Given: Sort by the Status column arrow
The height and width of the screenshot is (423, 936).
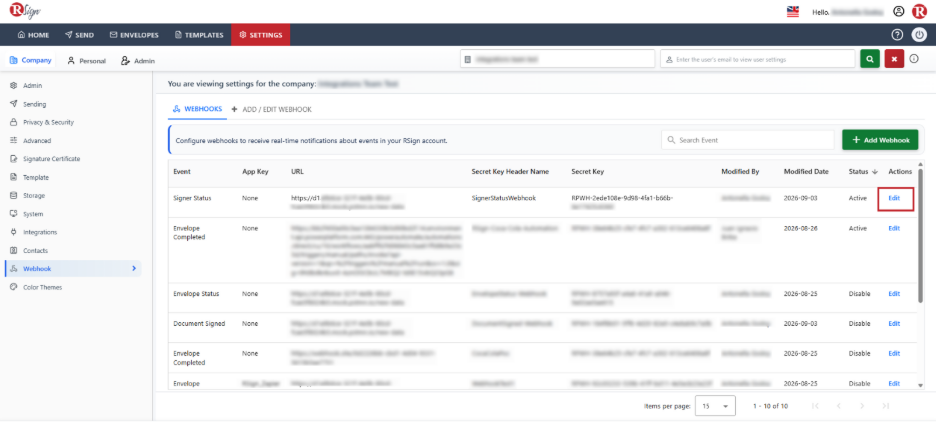Looking at the screenshot, I should pos(875,172).
